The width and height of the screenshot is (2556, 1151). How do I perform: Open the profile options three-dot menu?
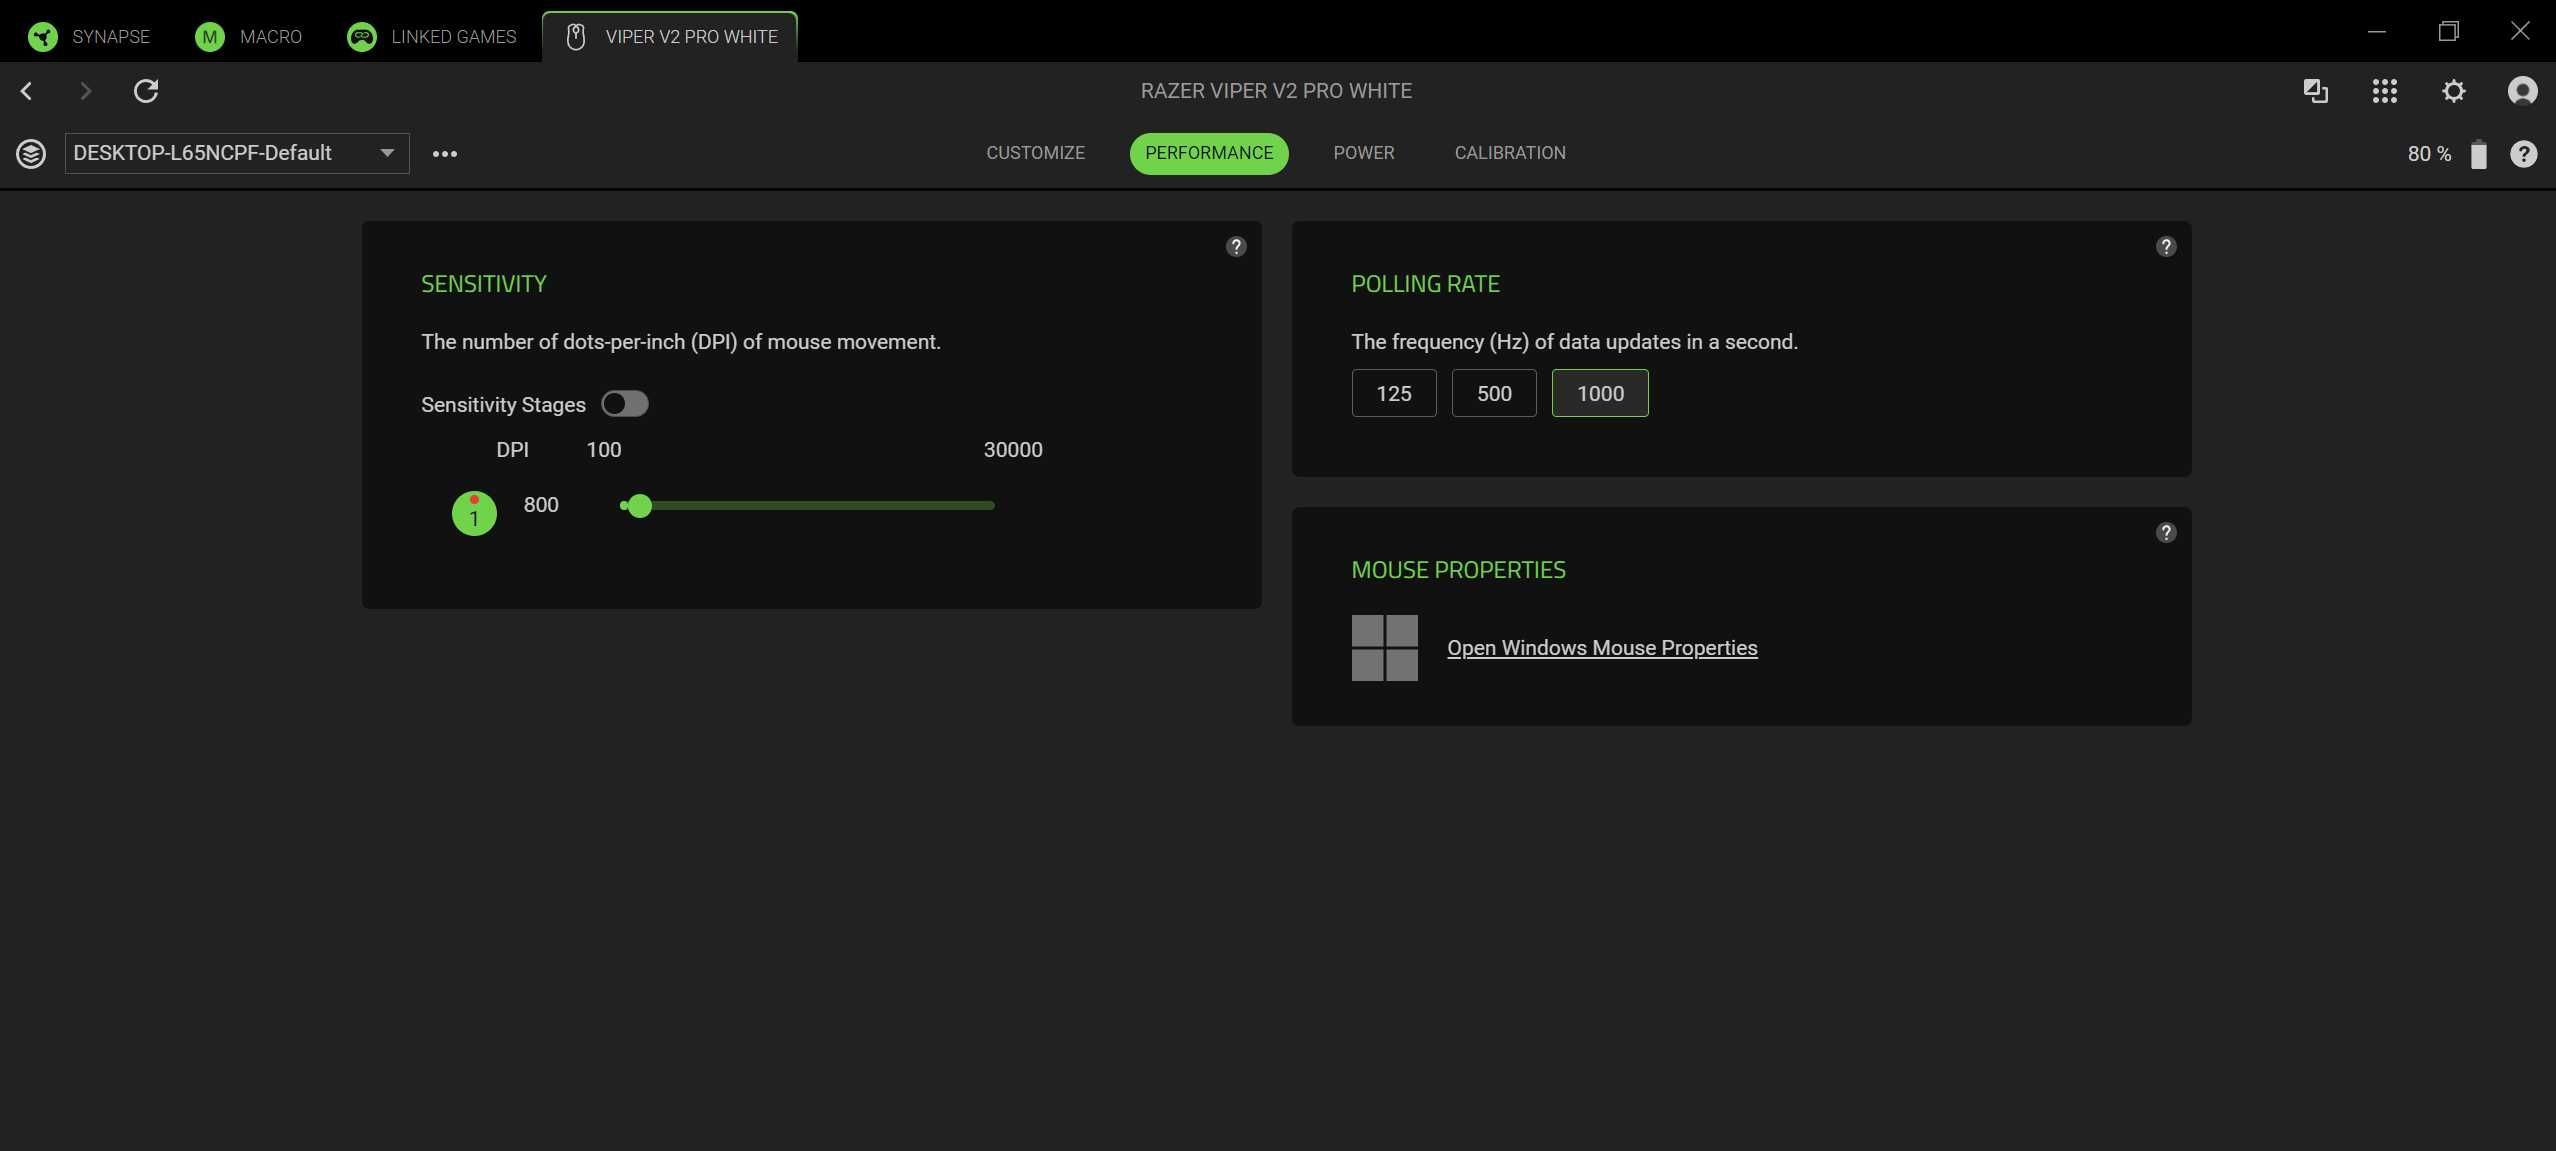pyautogui.click(x=445, y=154)
